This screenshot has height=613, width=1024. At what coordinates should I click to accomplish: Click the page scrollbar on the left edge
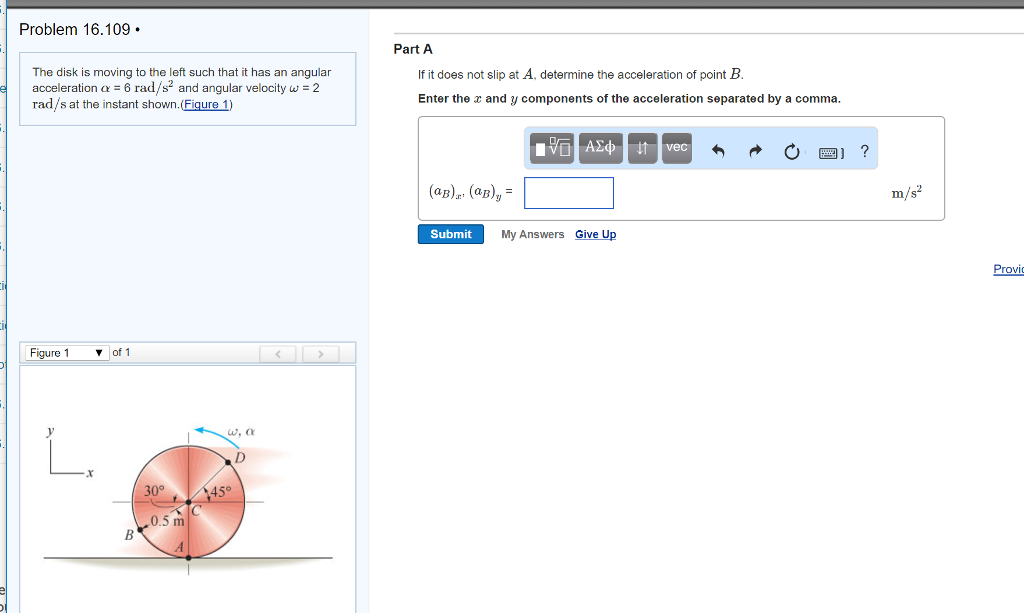(4, 300)
